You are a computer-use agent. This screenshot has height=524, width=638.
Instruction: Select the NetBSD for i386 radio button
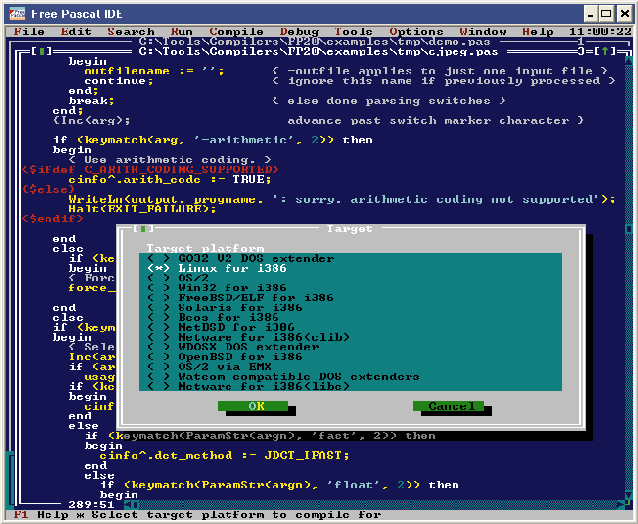click(x=159, y=327)
